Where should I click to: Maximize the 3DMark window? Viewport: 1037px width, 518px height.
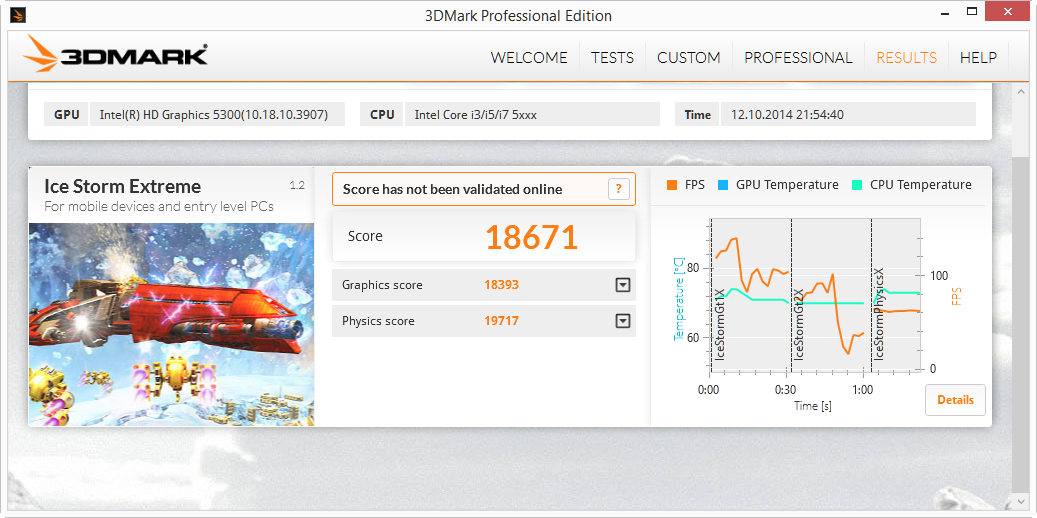click(972, 11)
